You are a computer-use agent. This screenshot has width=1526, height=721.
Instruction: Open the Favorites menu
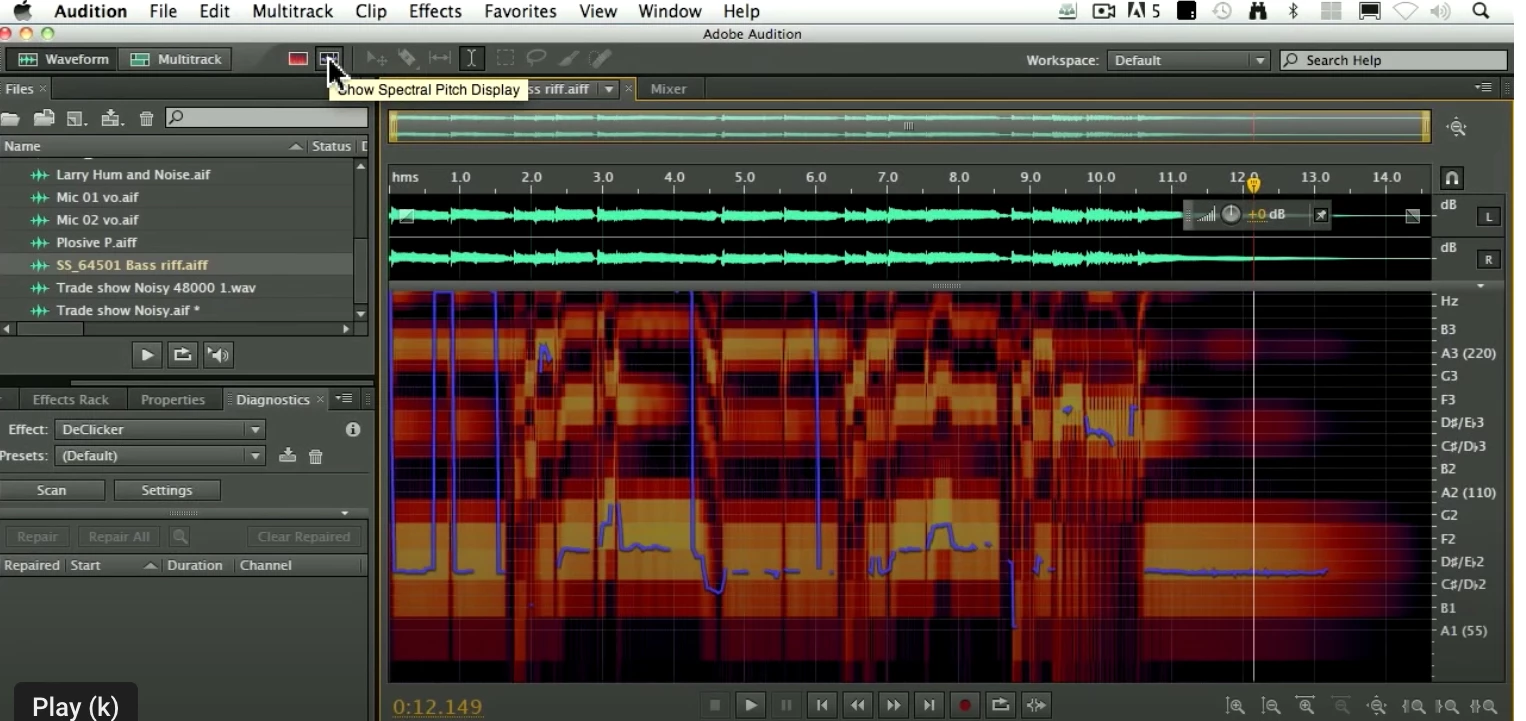point(520,12)
